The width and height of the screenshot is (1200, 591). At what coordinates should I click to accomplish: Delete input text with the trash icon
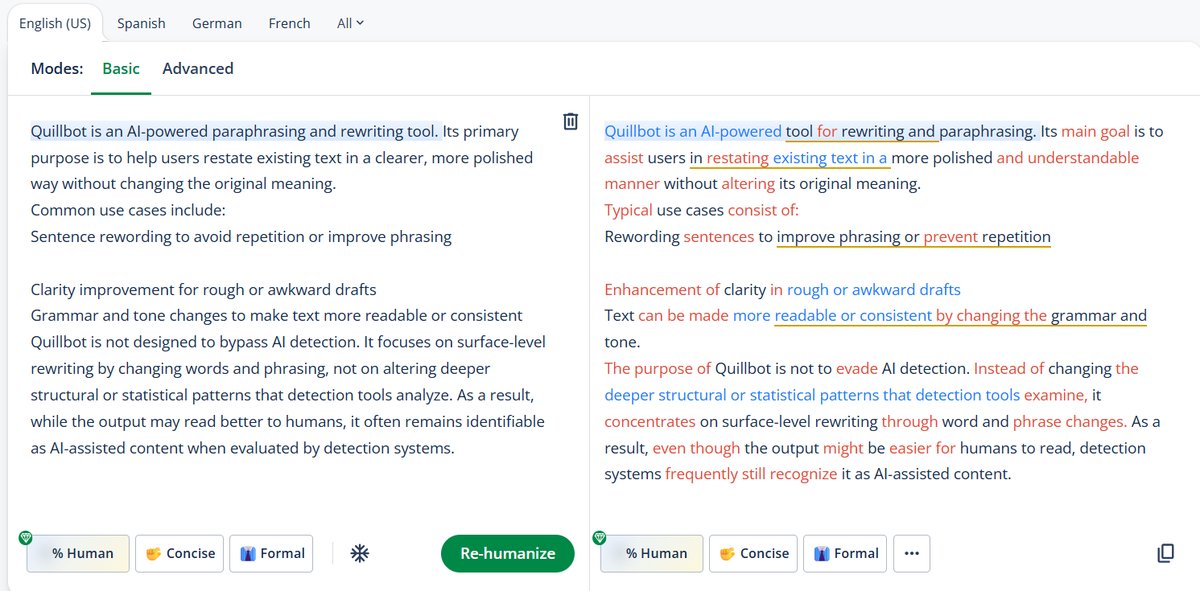(x=570, y=122)
